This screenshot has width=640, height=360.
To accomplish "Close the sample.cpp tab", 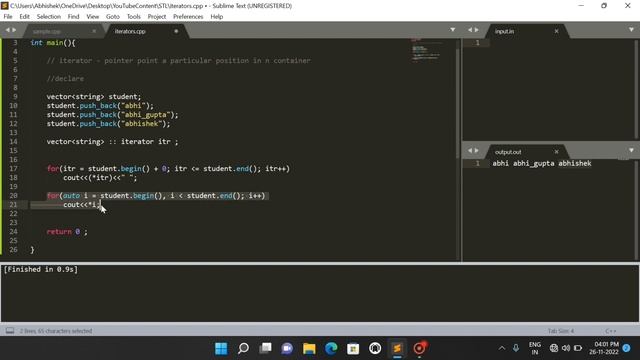I will pyautogui.click(x=94, y=31).
